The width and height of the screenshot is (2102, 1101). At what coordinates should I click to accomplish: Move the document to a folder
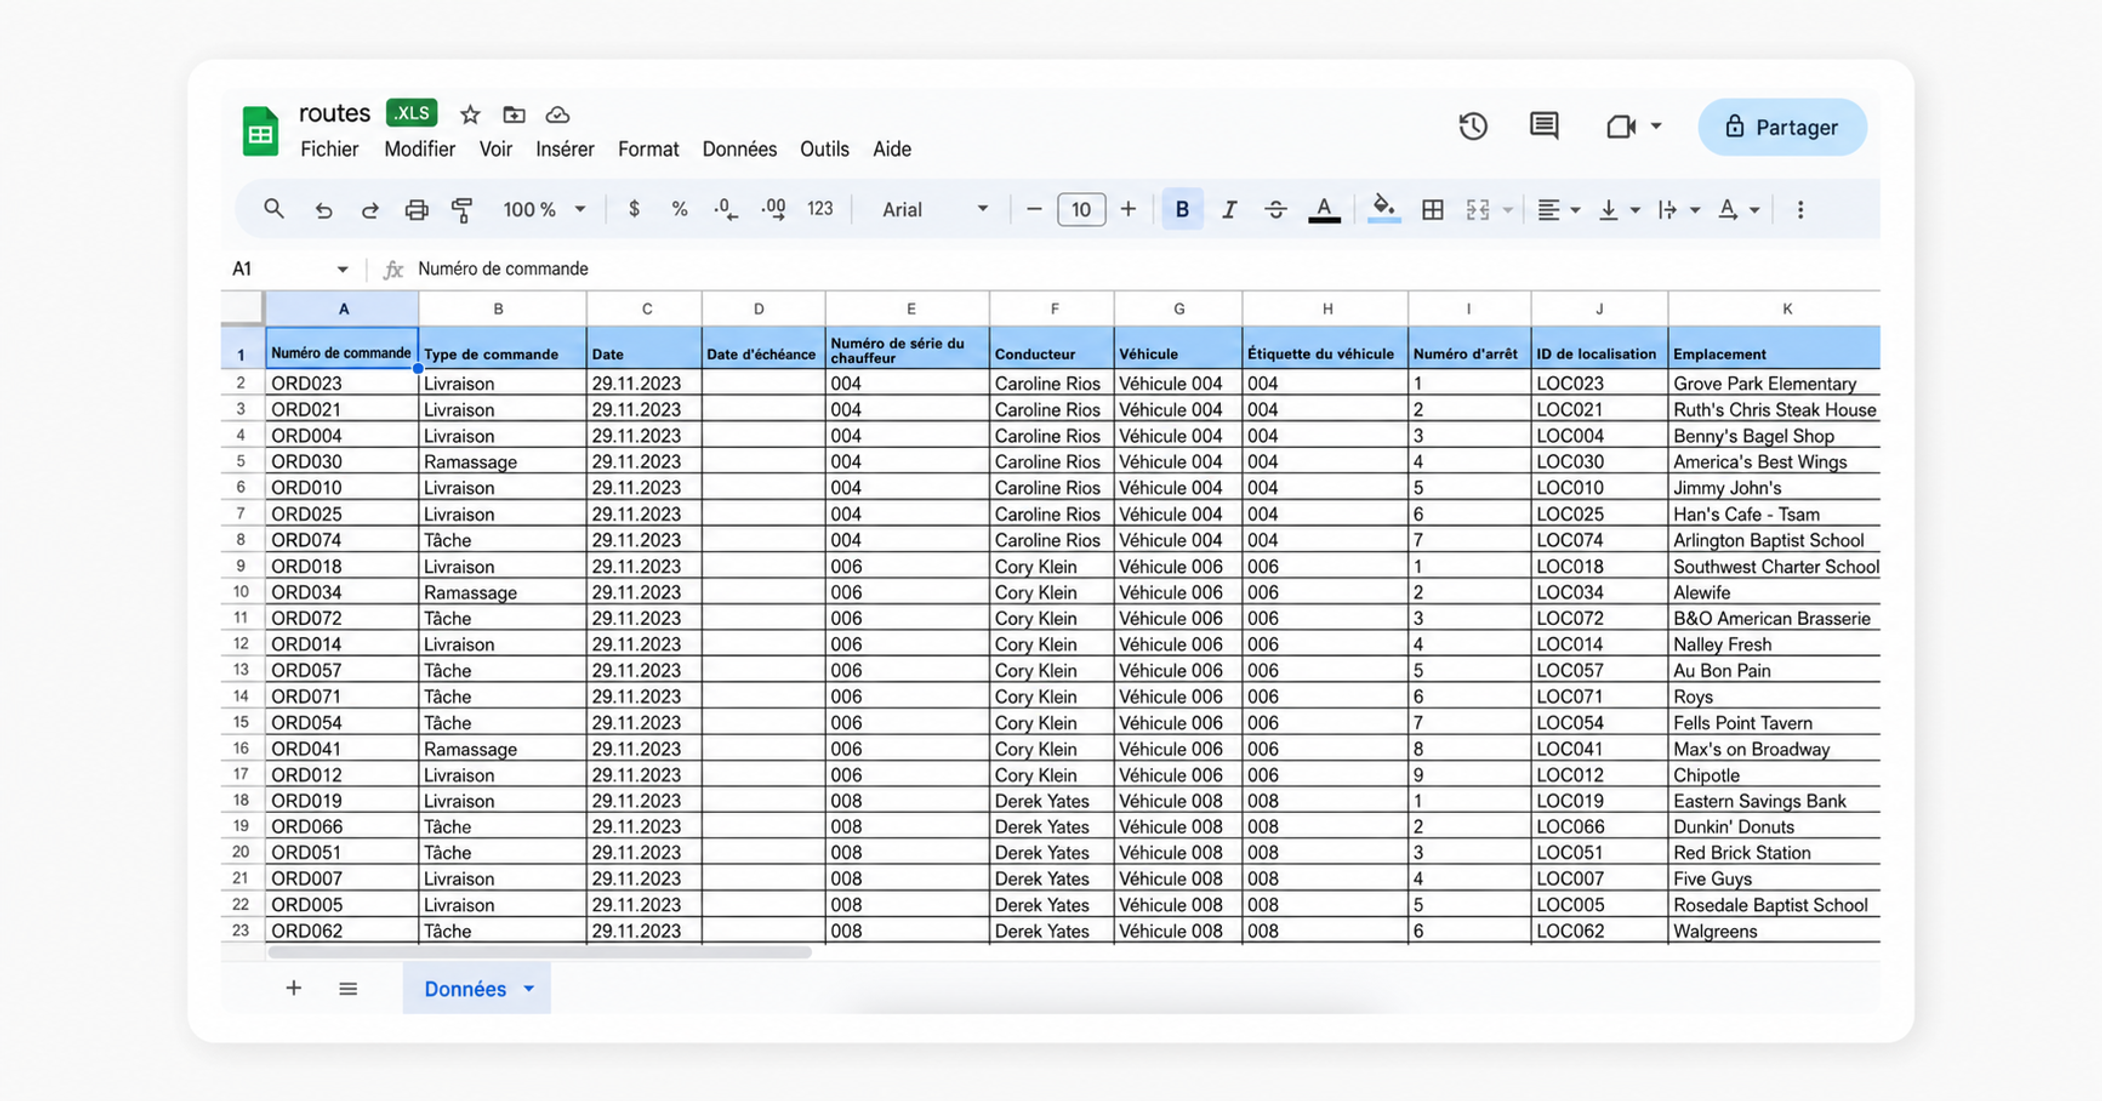click(x=514, y=115)
